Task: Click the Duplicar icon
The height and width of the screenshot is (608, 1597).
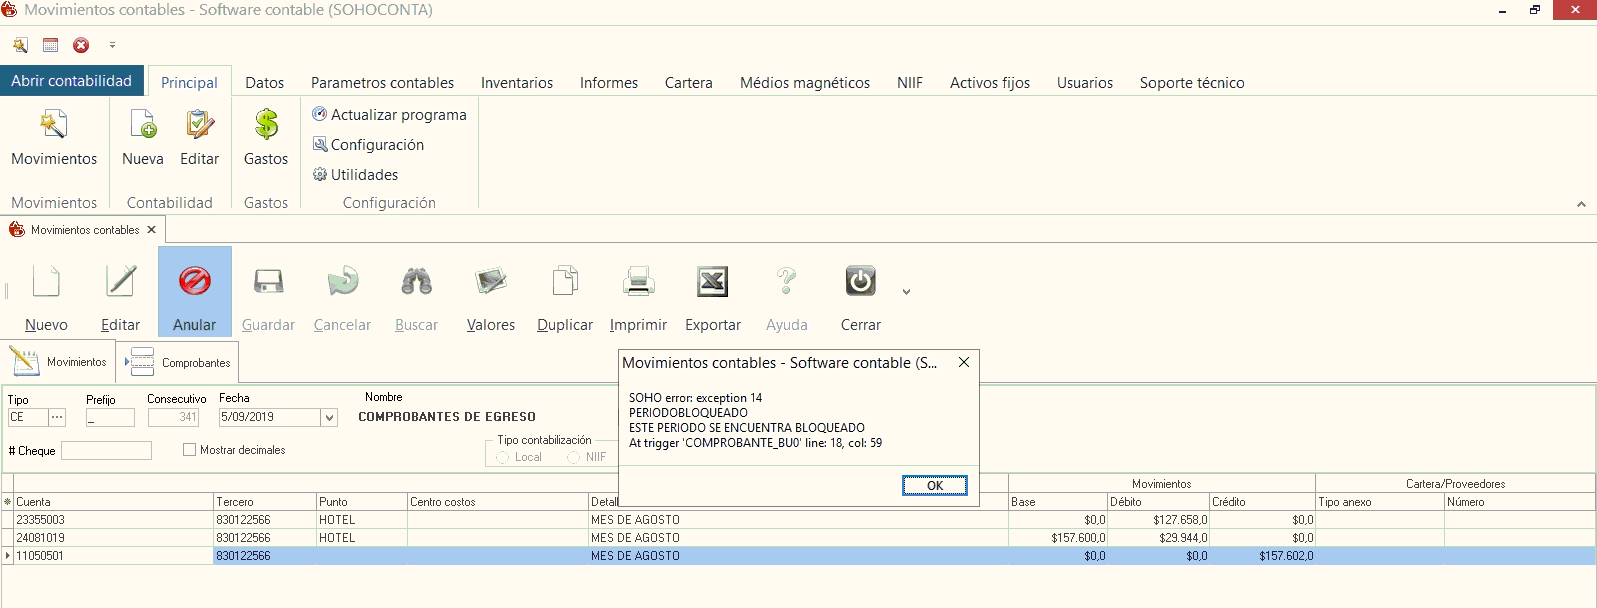Action: click(x=565, y=282)
